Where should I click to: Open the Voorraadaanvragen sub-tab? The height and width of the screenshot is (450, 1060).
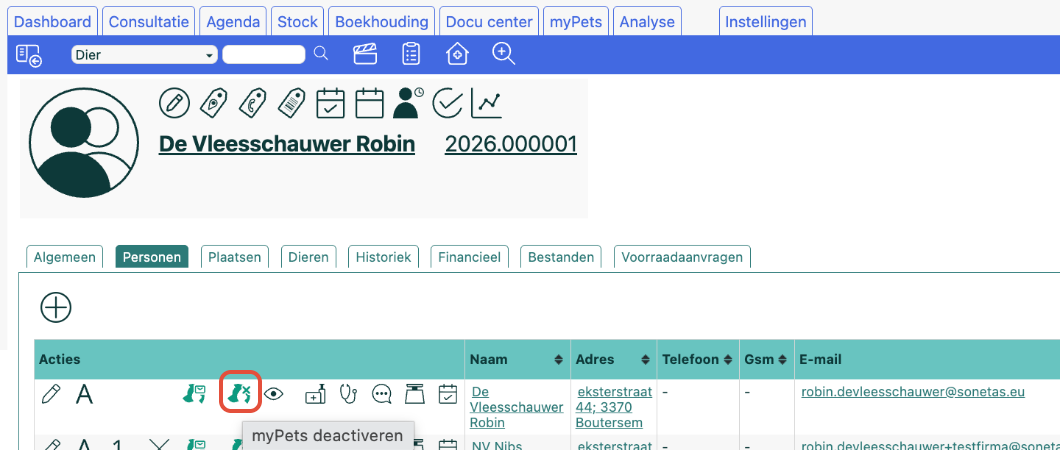coord(682,257)
